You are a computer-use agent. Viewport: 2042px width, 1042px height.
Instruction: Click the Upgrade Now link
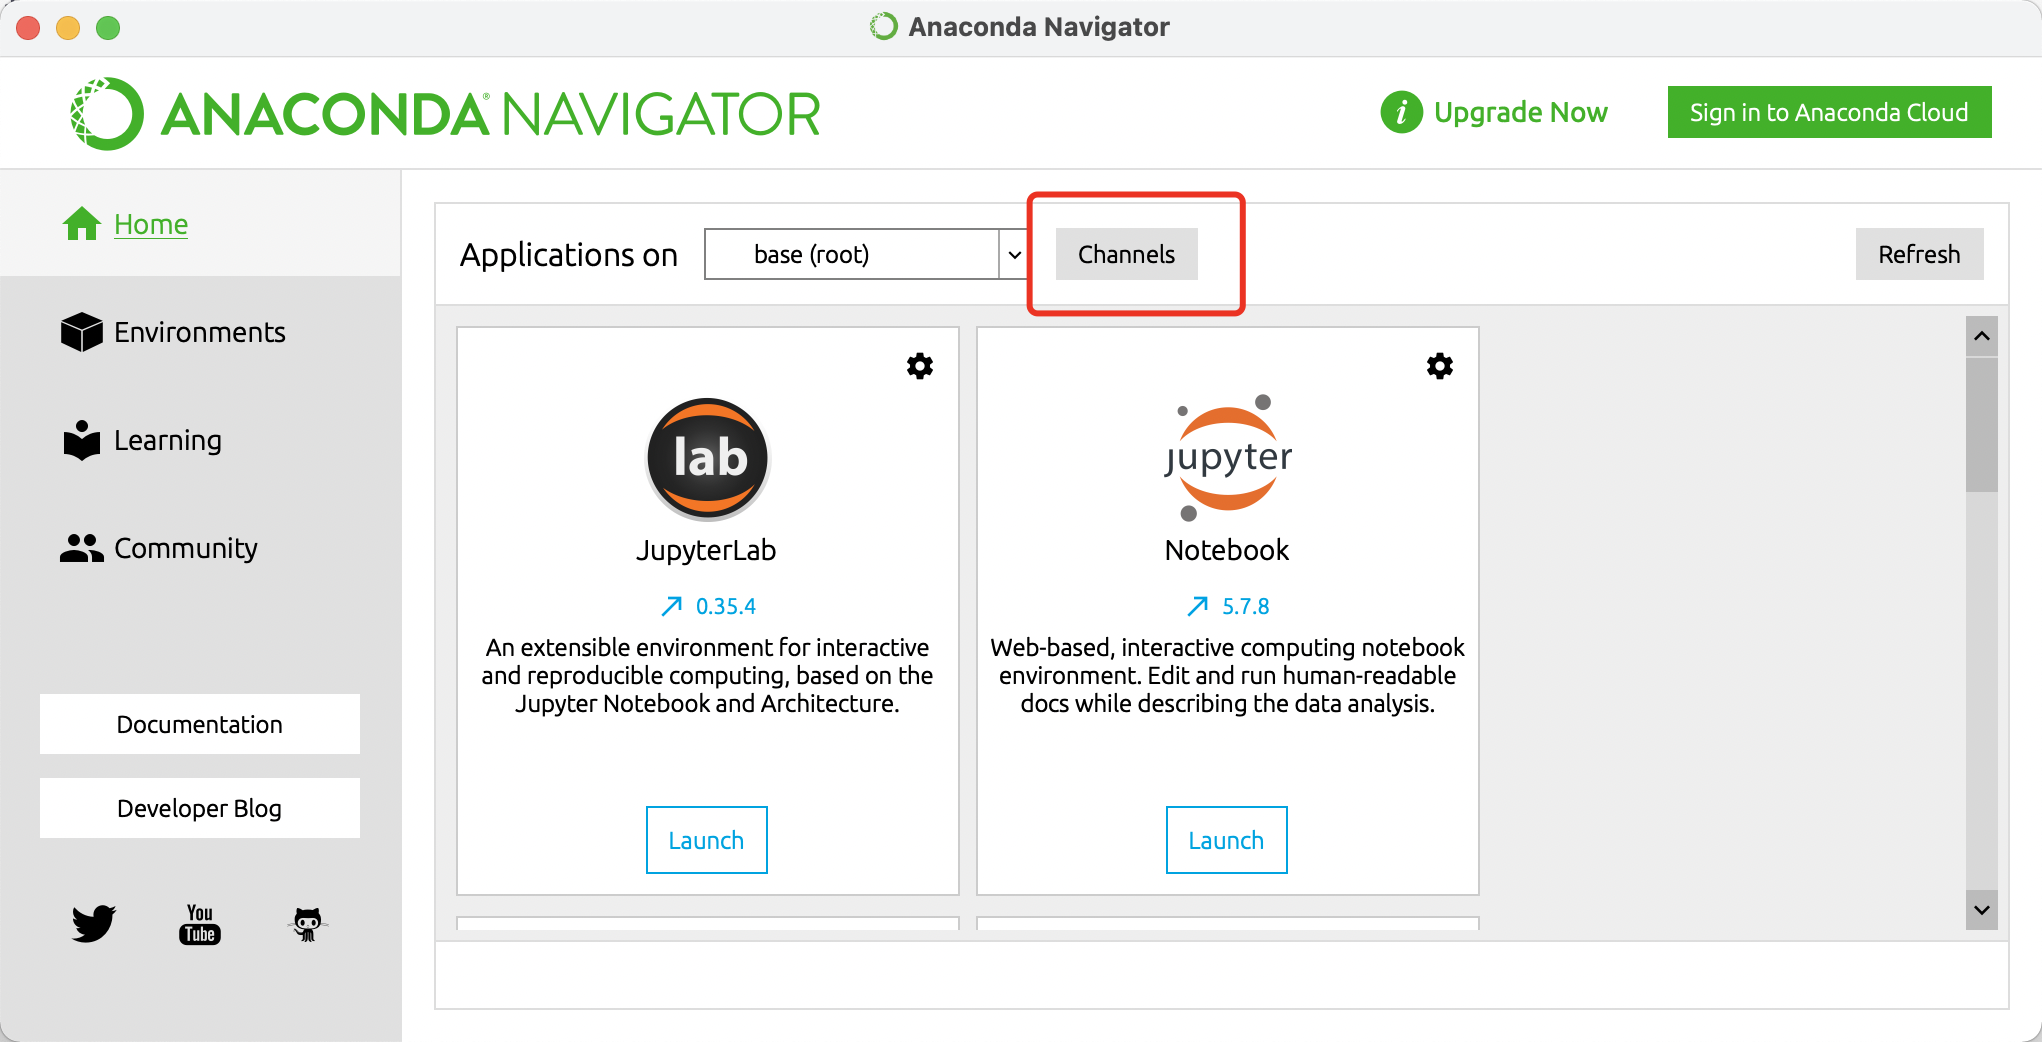click(1520, 112)
